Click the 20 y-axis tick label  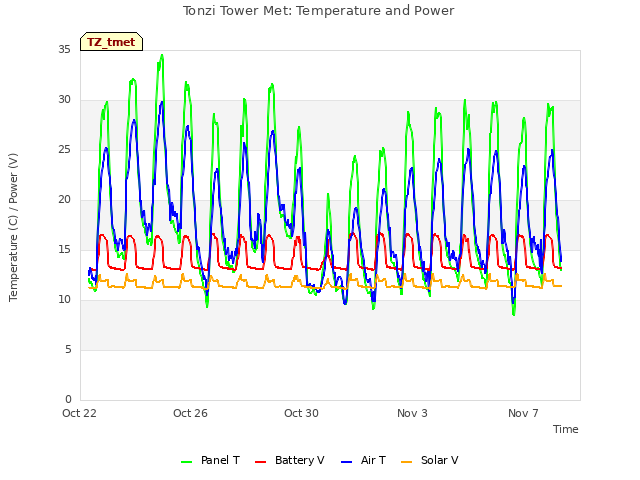pyautogui.click(x=64, y=200)
